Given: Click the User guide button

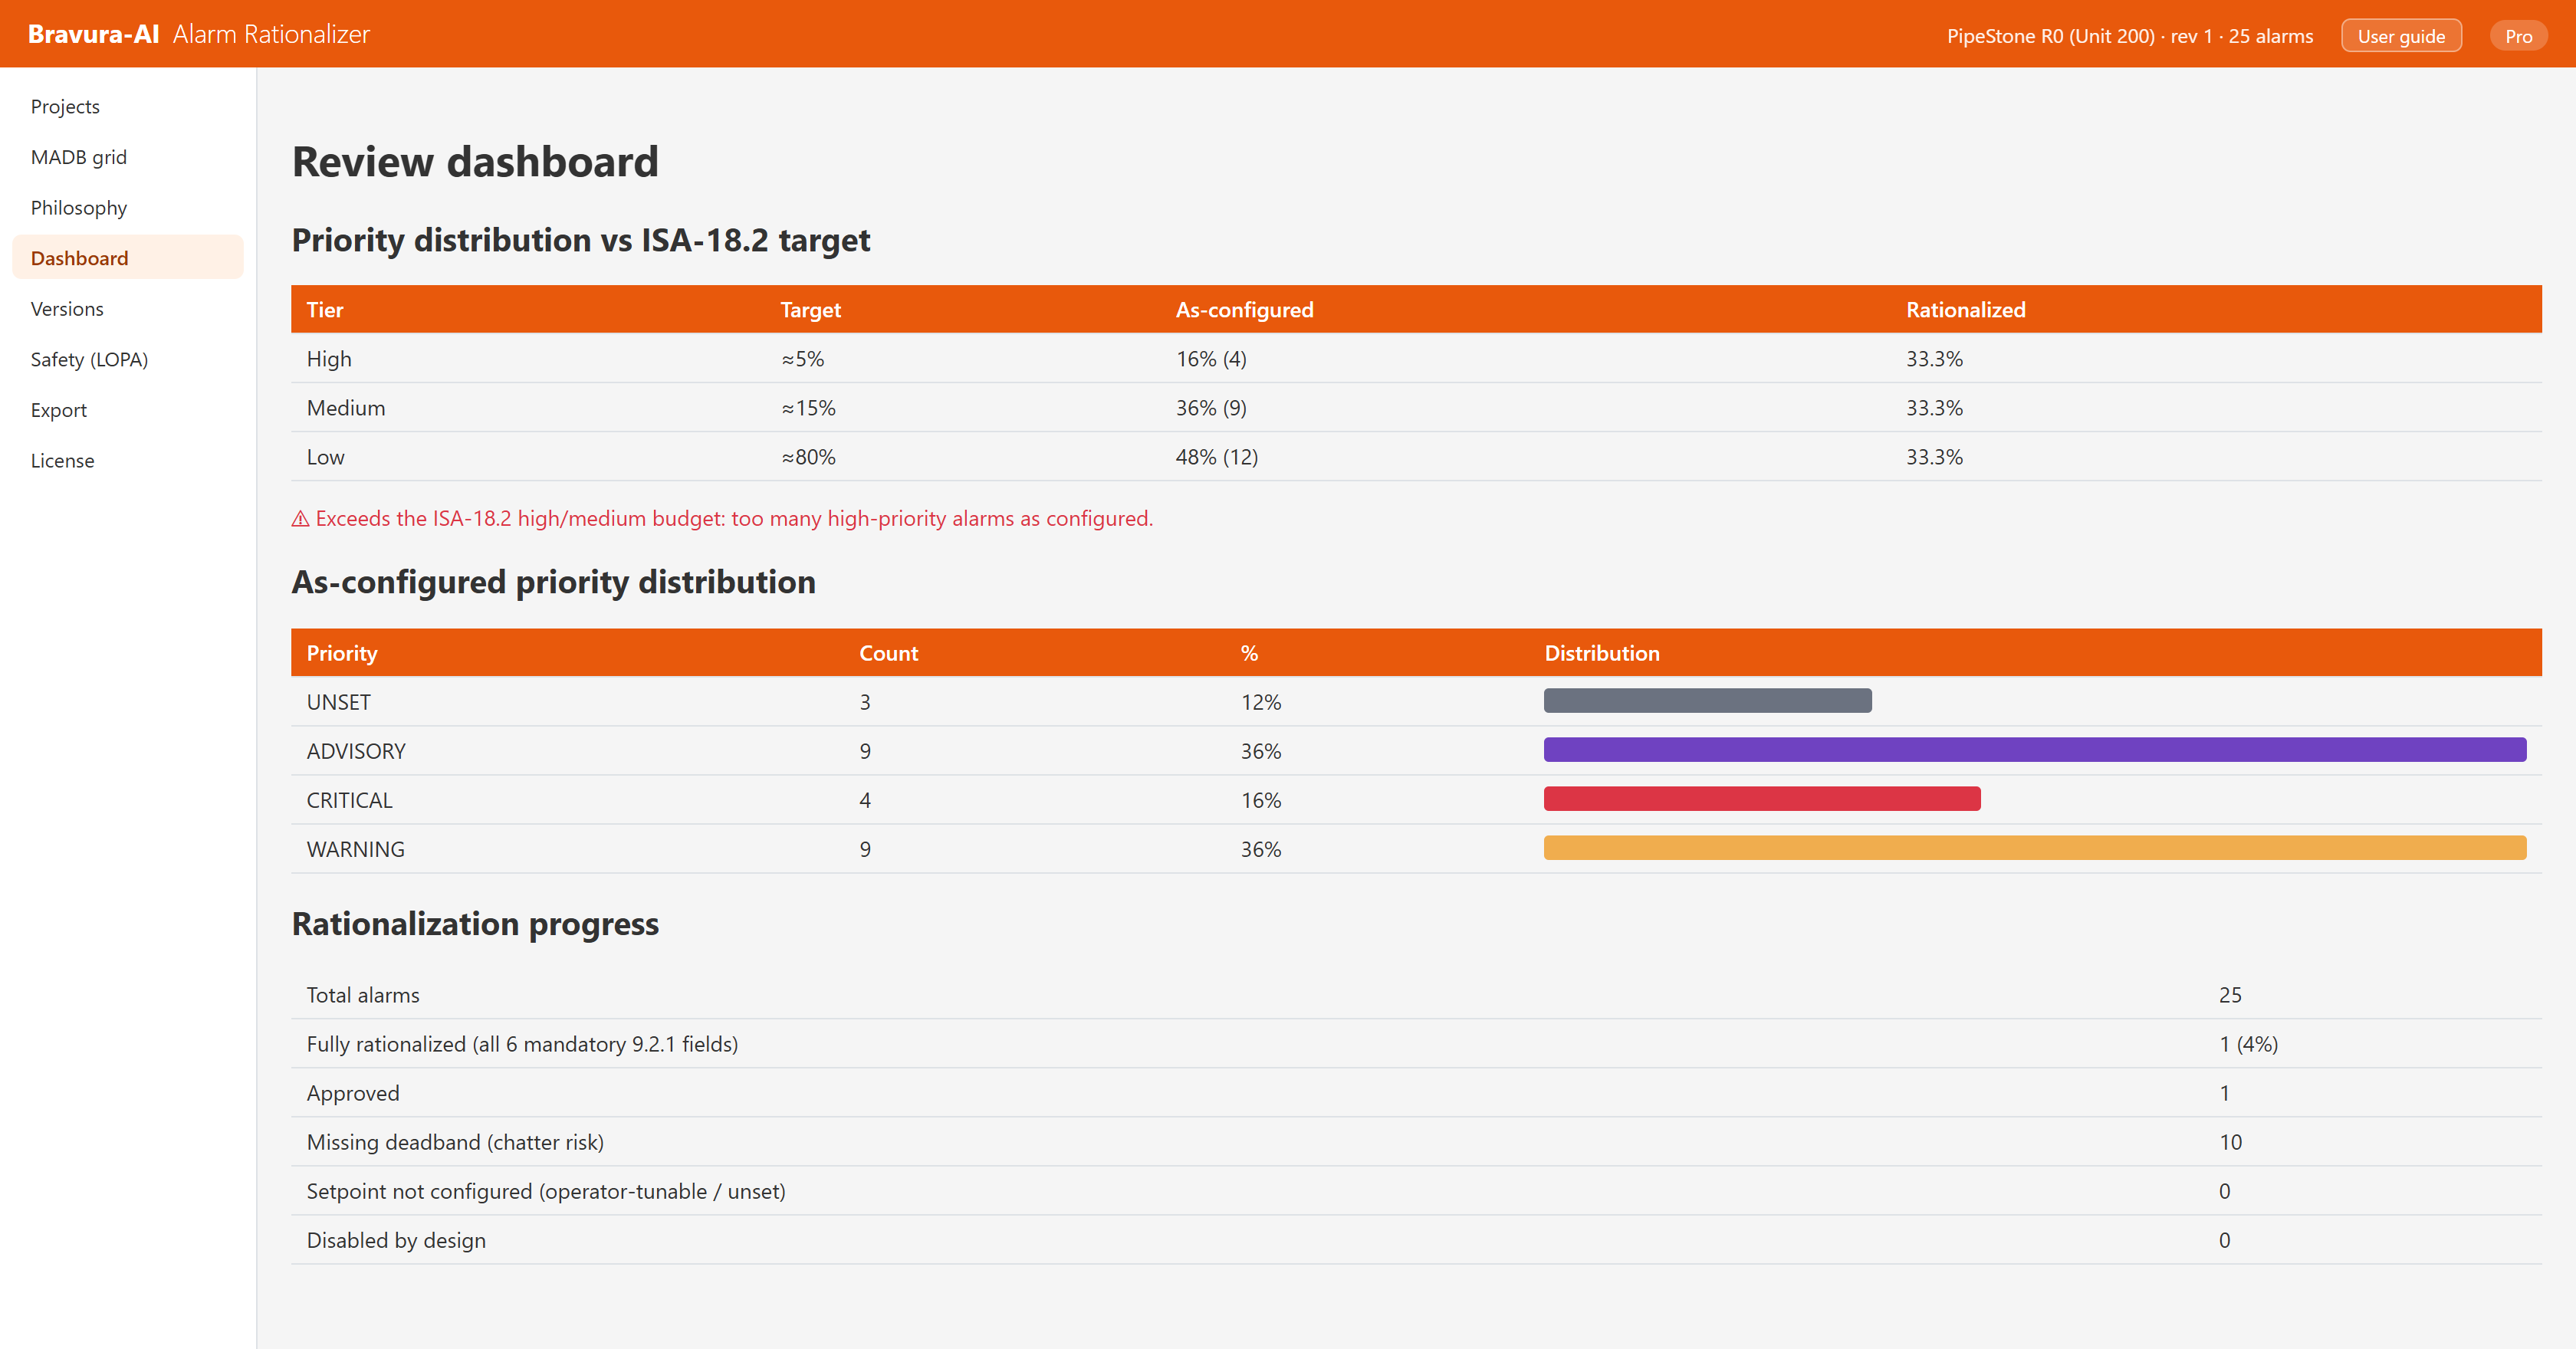Looking at the screenshot, I should pyautogui.click(x=2401, y=36).
